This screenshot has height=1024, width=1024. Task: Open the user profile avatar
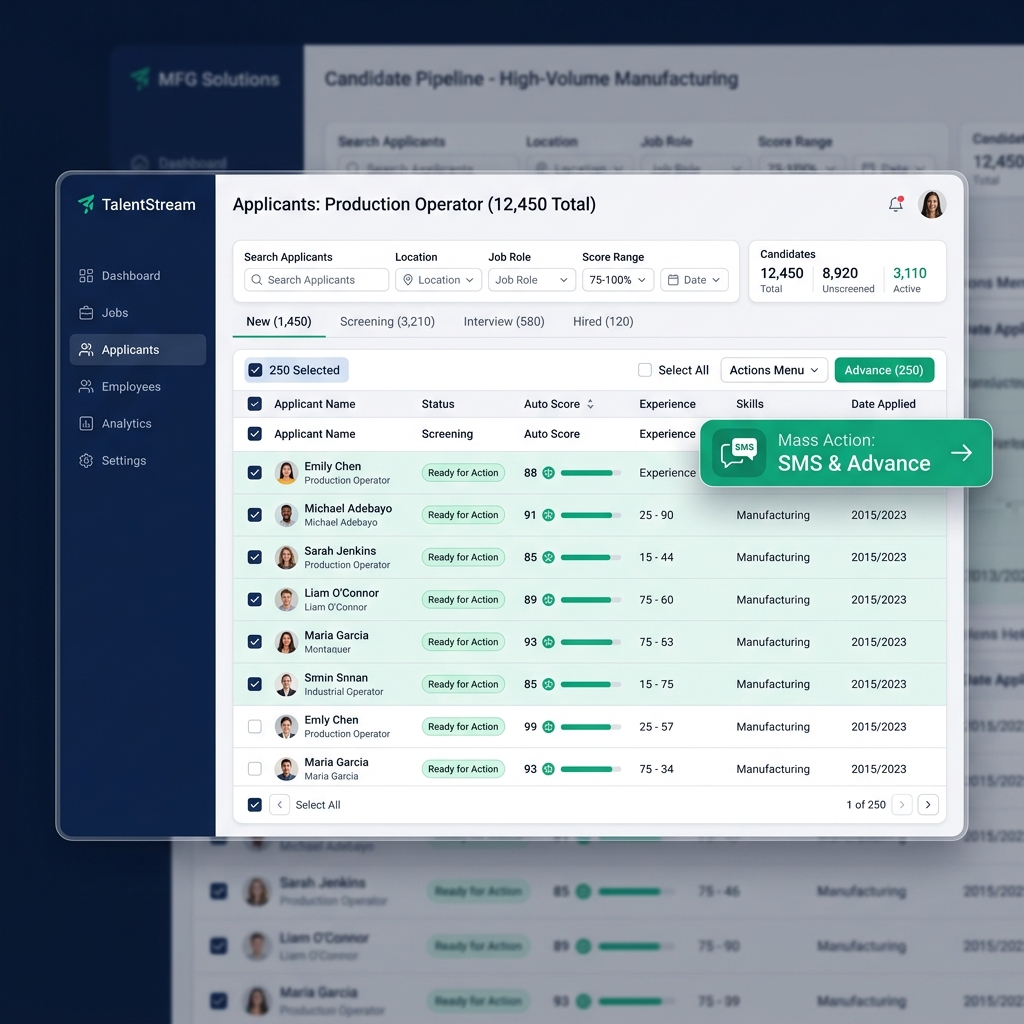point(932,204)
